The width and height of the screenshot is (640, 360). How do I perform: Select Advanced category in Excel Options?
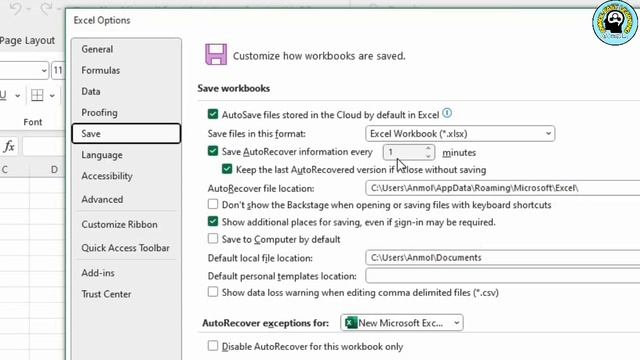(126, 200)
